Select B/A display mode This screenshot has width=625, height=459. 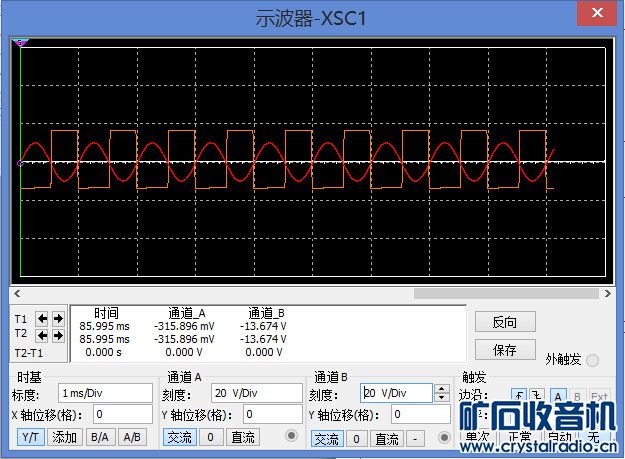click(100, 437)
